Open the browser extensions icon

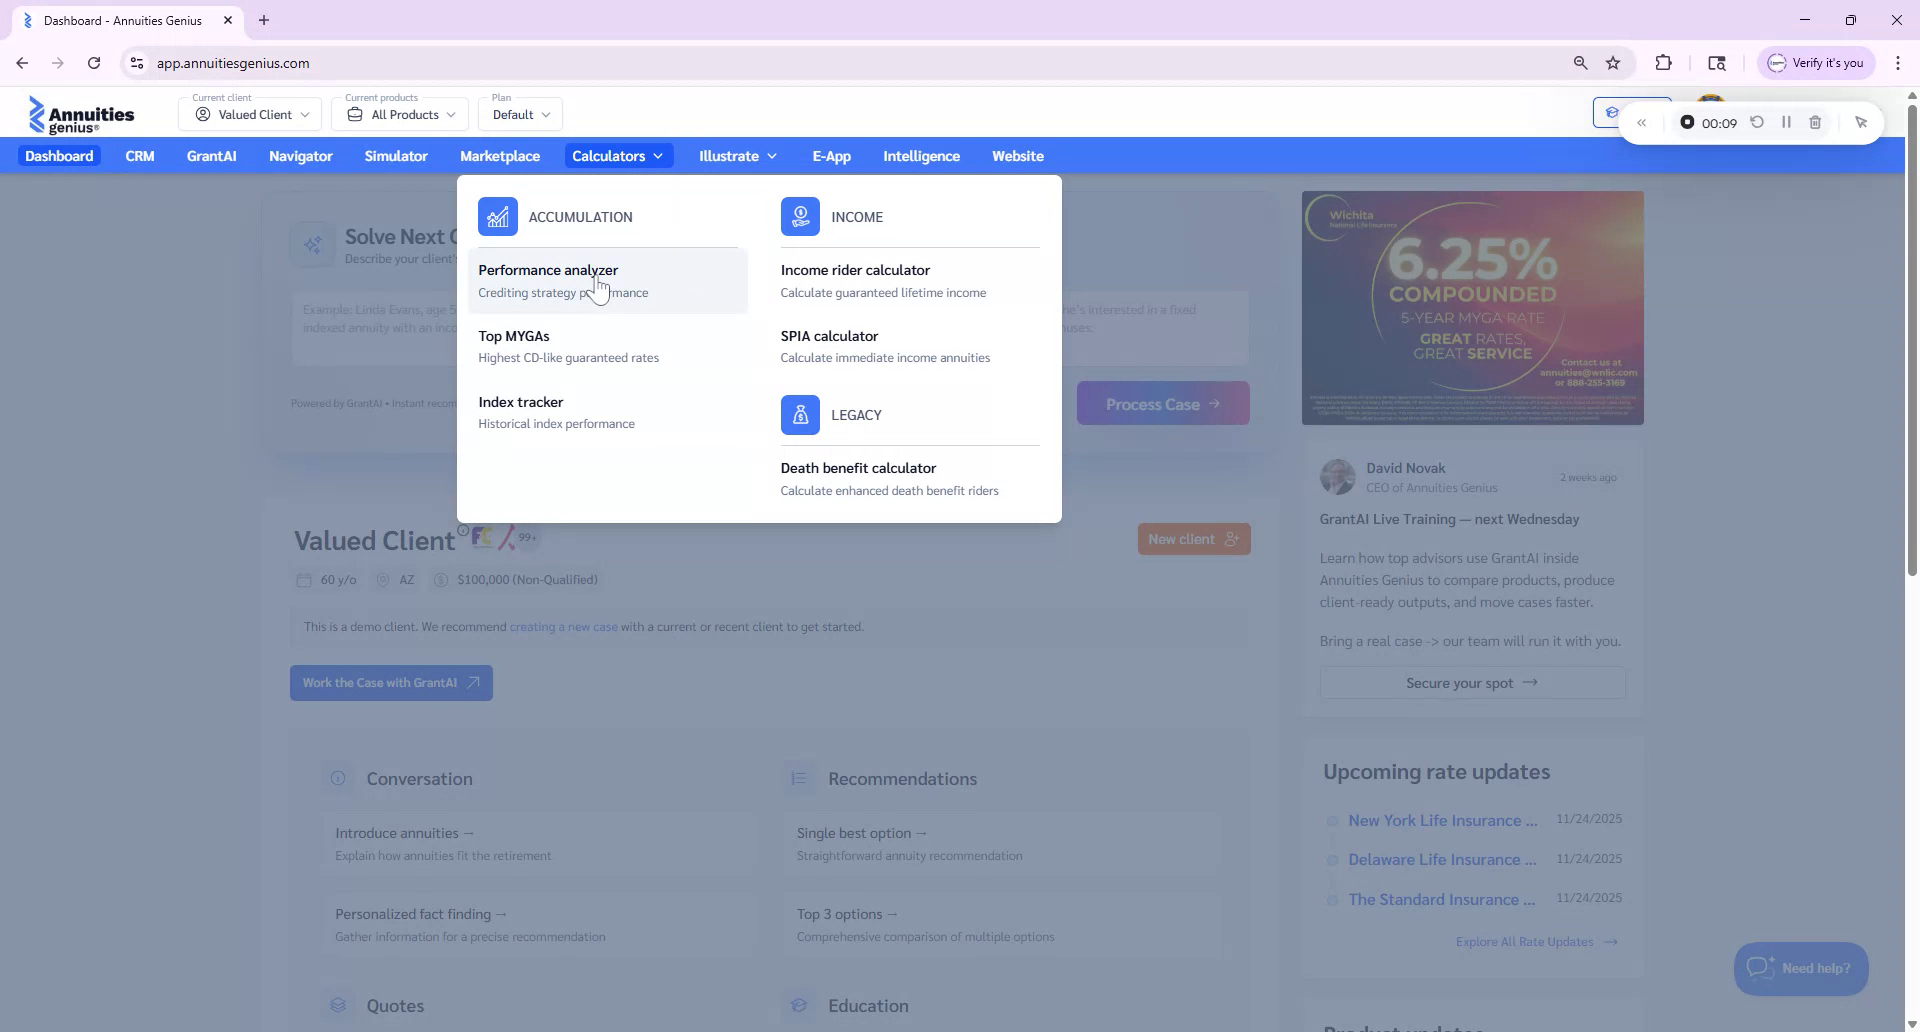(x=1664, y=62)
